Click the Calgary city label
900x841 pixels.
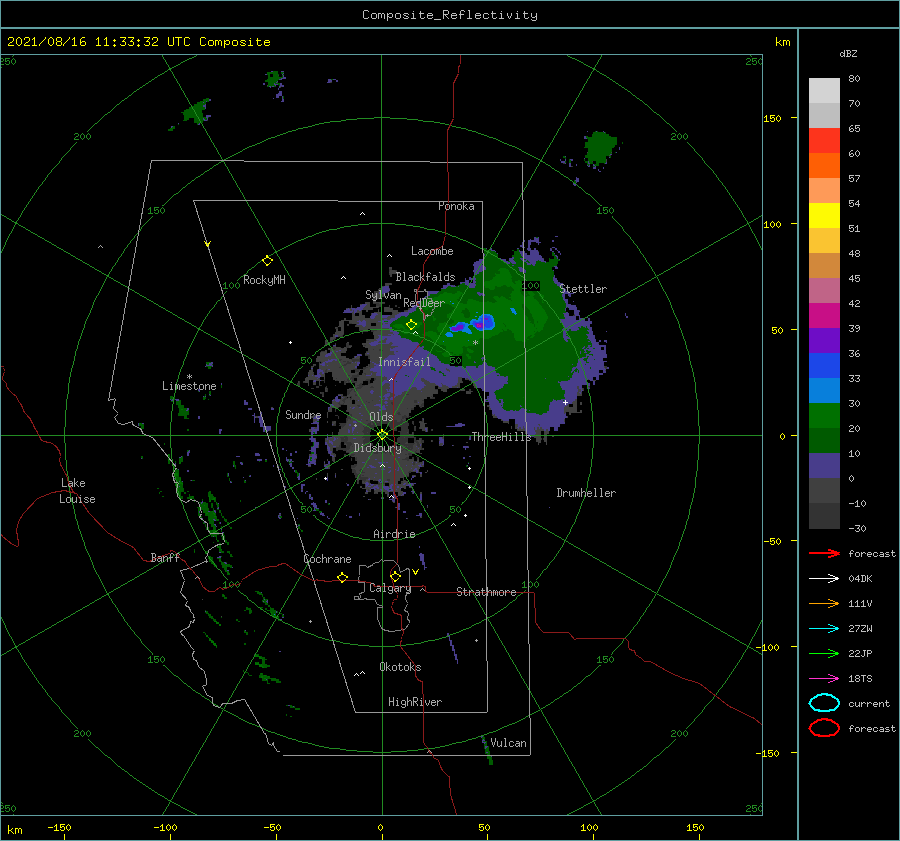(390, 588)
